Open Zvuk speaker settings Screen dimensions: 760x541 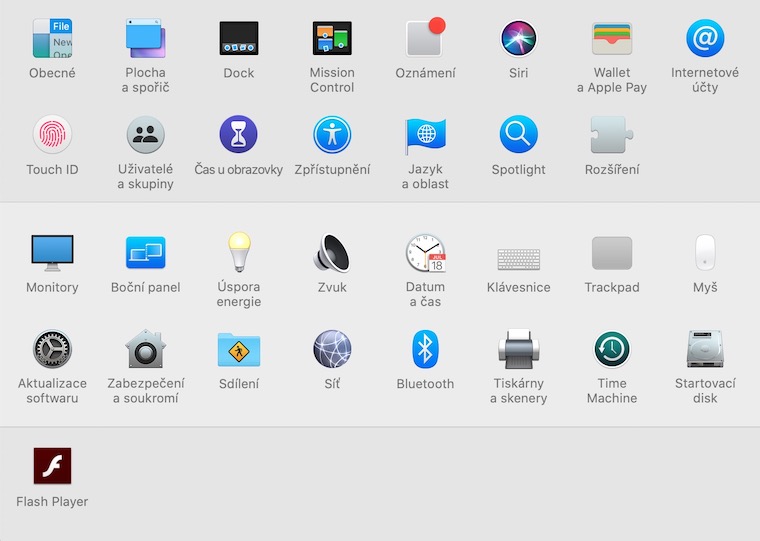point(332,253)
